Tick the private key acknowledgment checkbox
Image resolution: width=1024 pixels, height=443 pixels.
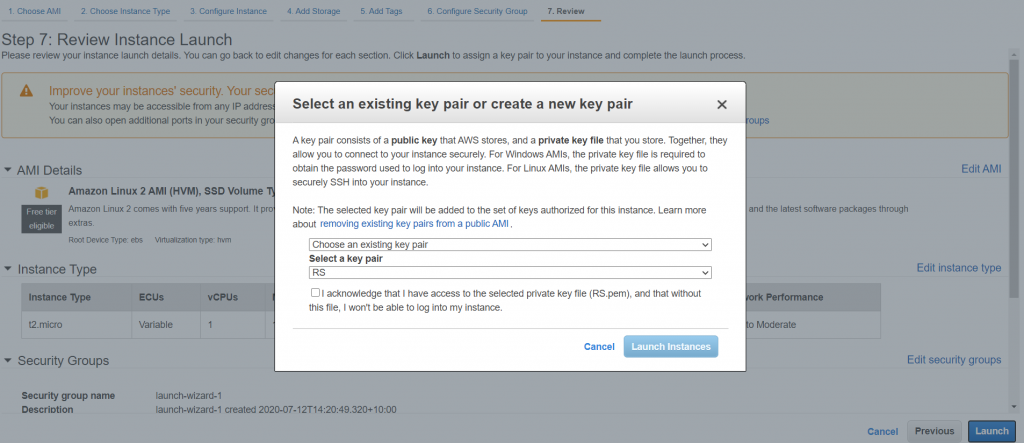coord(316,293)
